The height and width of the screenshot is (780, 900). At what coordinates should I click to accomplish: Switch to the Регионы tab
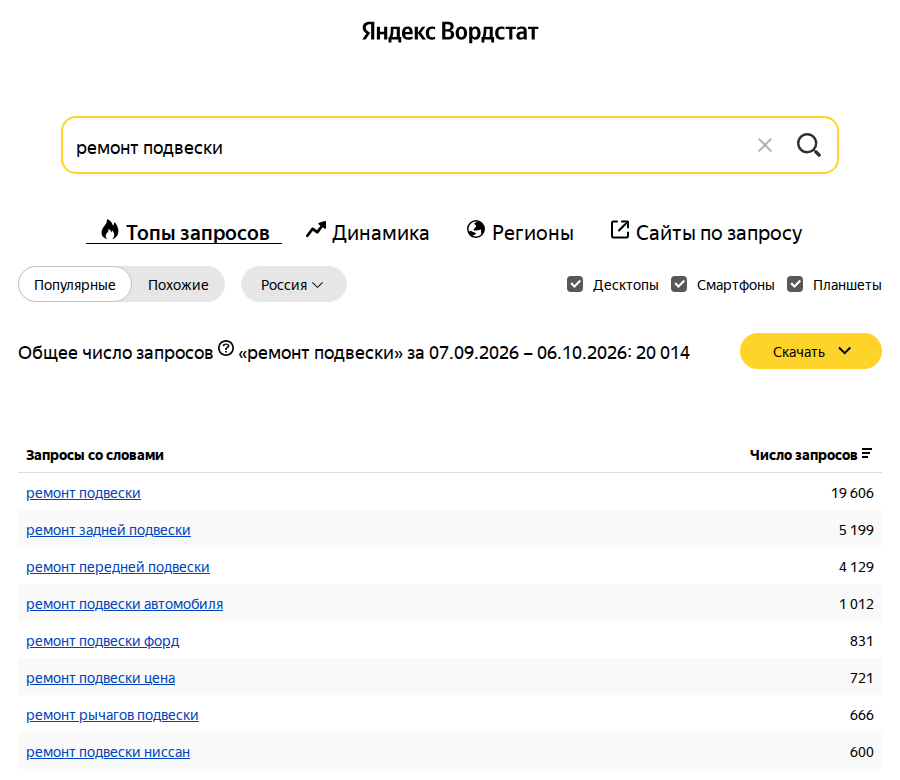pyautogui.click(x=520, y=232)
